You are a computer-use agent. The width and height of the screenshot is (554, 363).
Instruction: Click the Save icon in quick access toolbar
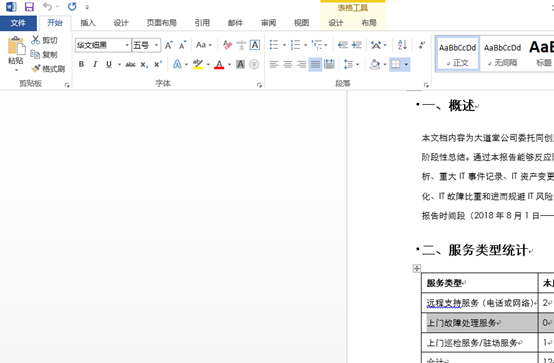(29, 7)
